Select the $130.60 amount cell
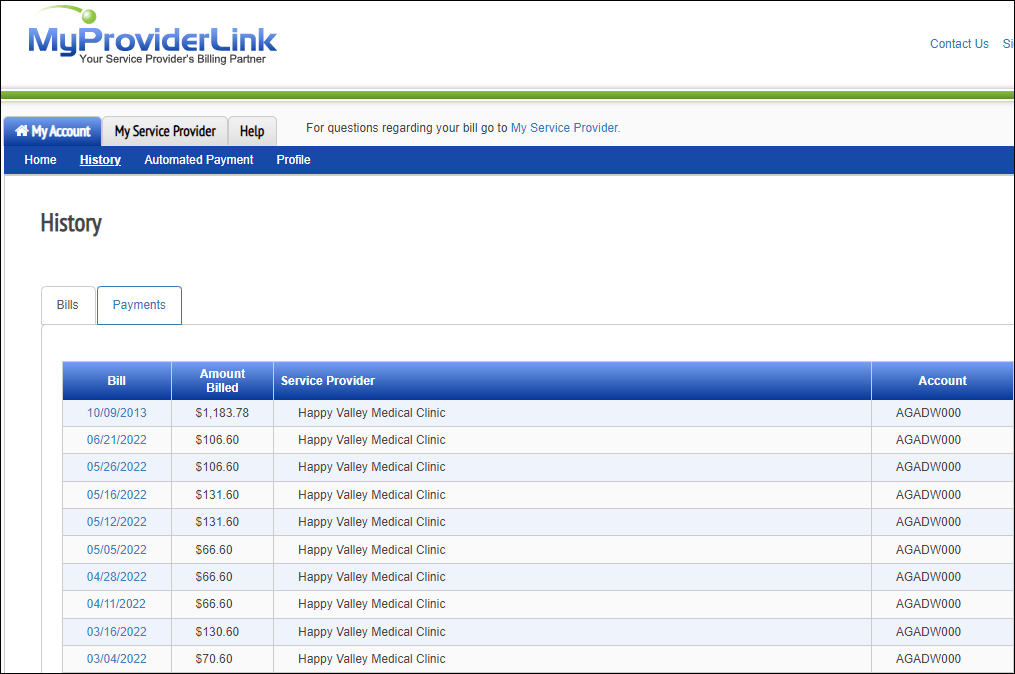Viewport: 1015px width, 674px height. point(222,632)
